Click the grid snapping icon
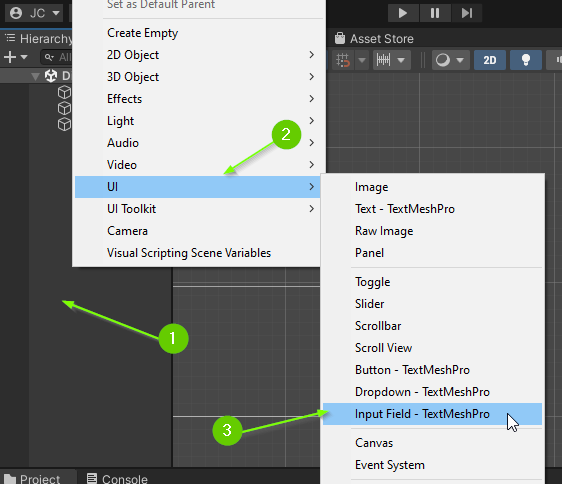This screenshot has width=562, height=484. click(343, 60)
